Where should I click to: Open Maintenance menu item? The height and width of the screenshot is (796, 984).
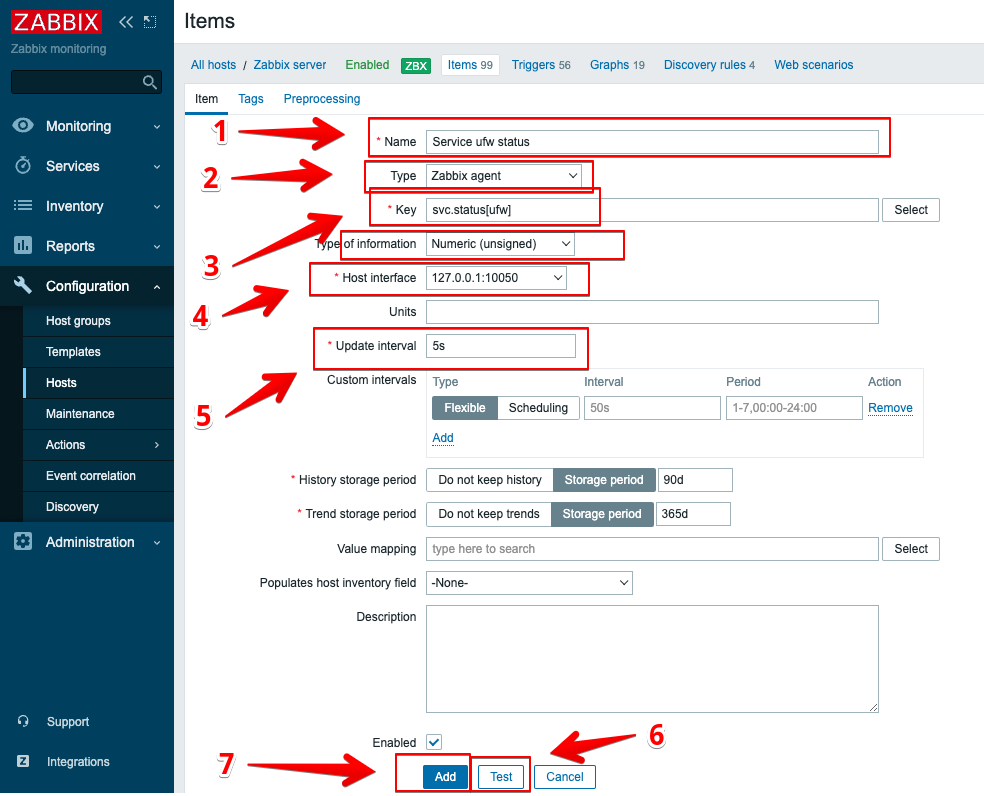(x=80, y=414)
